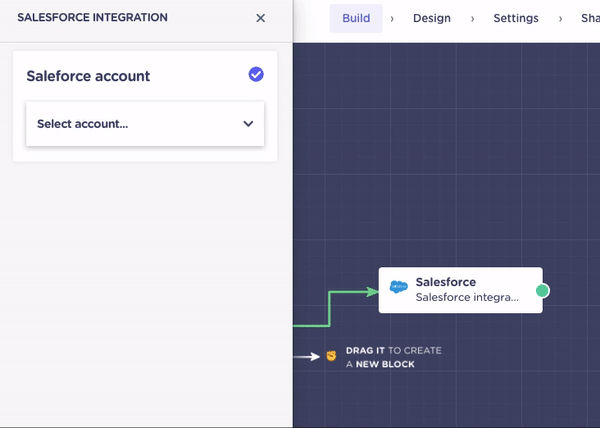Click the Saleforce account heading
600x428 pixels.
88,76
